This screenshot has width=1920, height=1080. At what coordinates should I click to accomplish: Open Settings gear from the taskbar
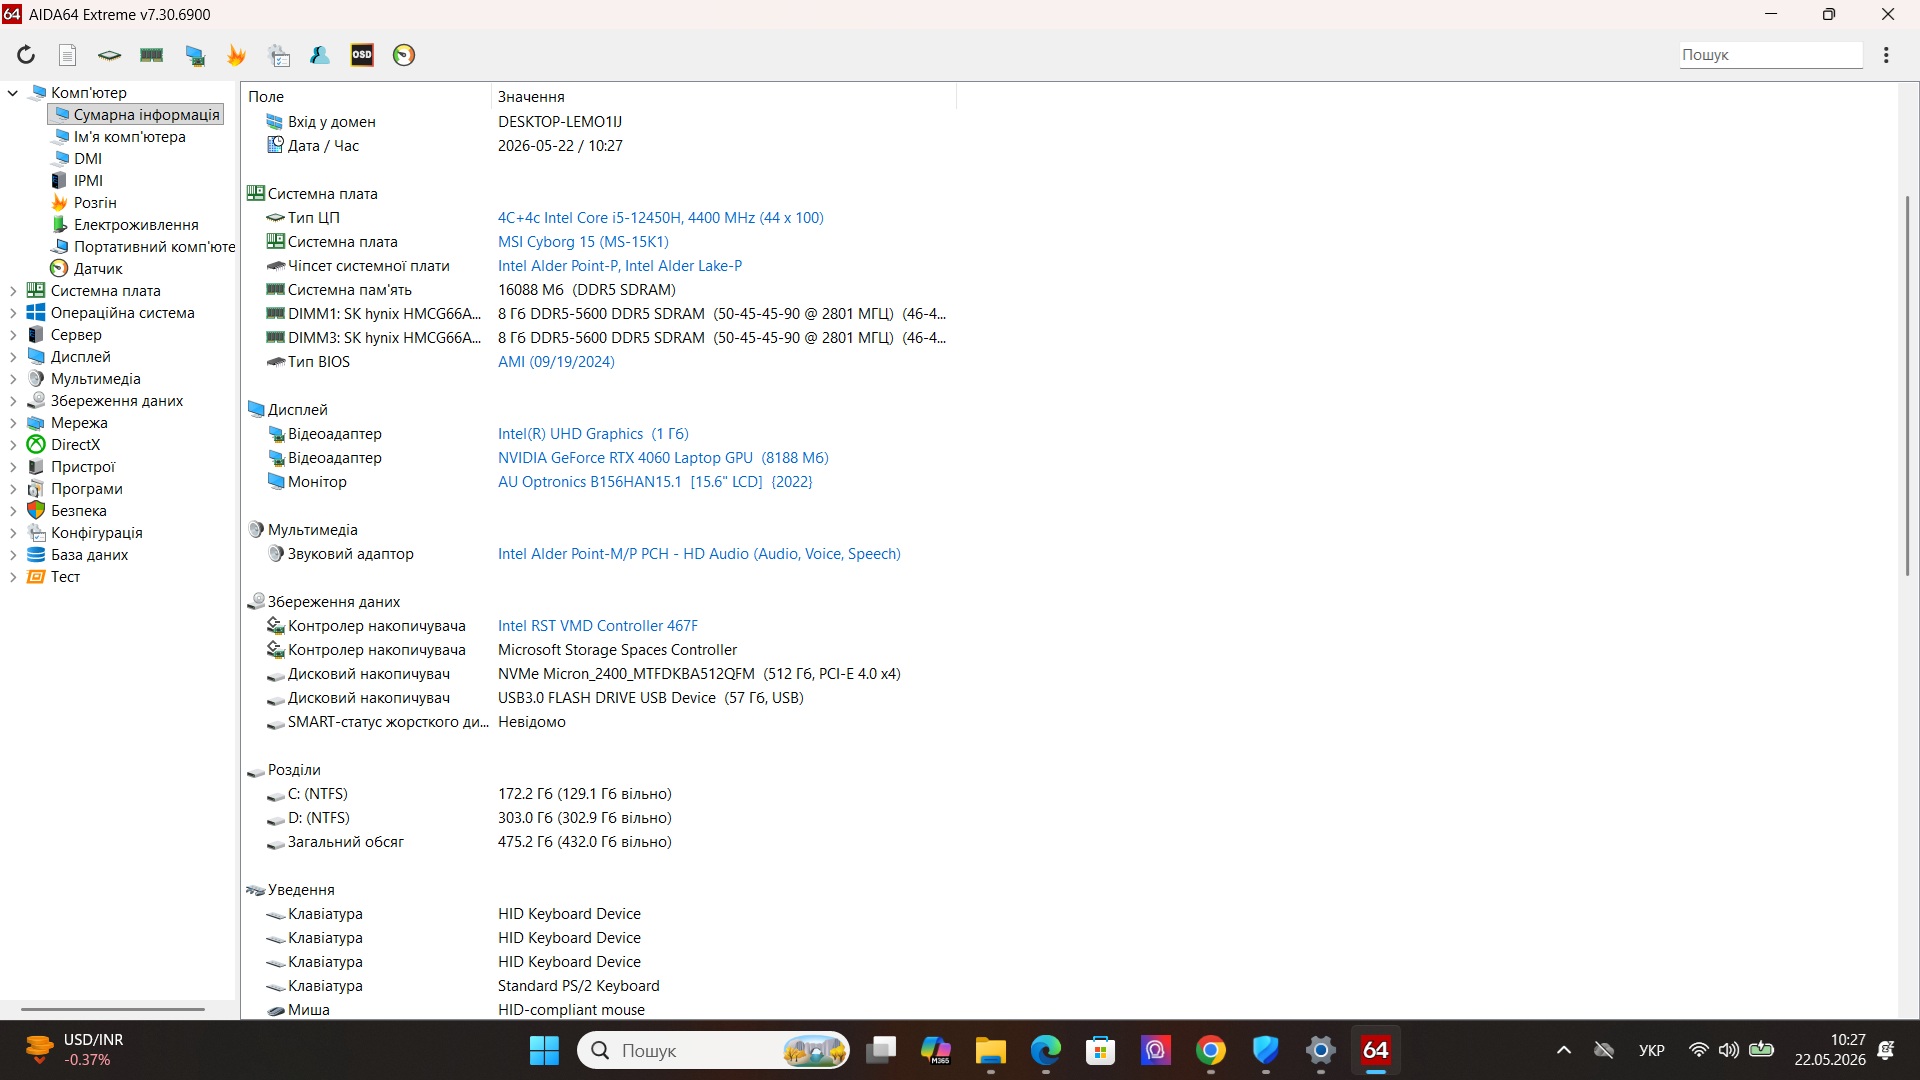pos(1321,1051)
